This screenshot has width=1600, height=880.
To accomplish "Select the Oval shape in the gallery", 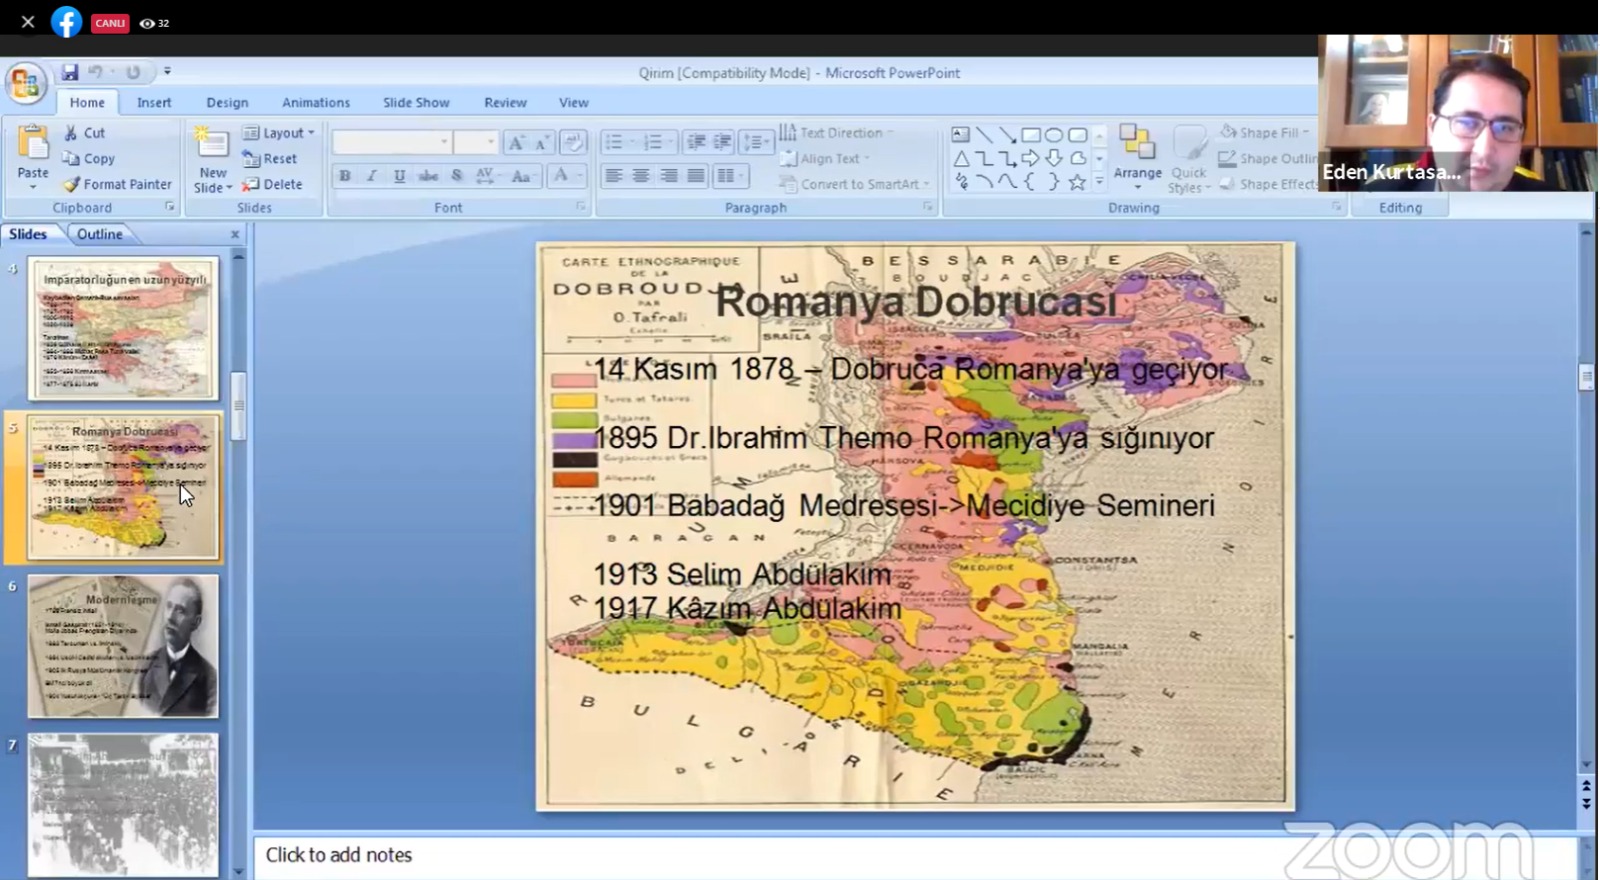I will point(1054,134).
